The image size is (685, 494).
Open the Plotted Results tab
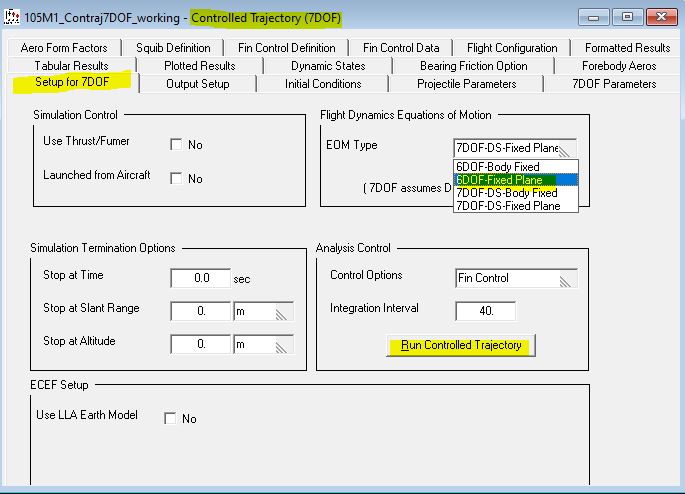click(200, 66)
